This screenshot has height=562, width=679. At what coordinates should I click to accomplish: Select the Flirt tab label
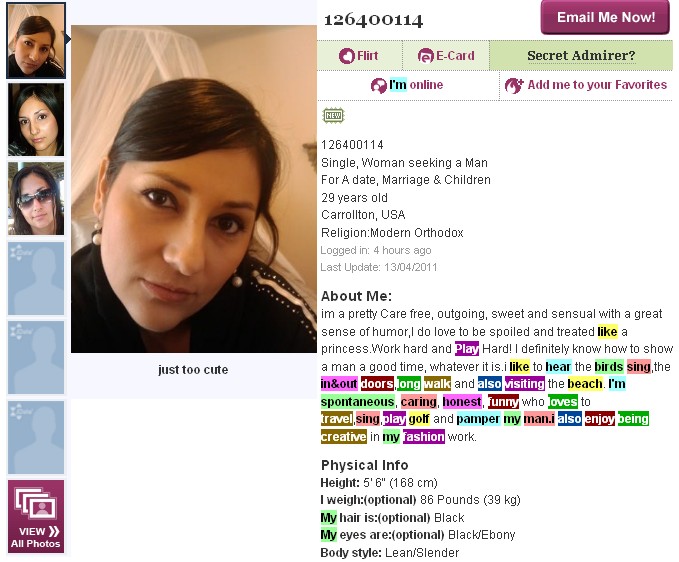click(367, 56)
